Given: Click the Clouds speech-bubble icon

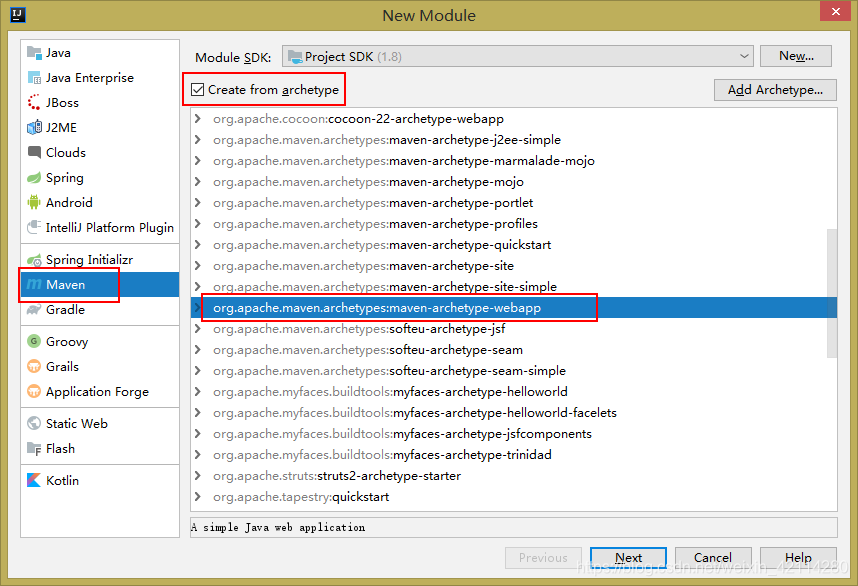Looking at the screenshot, I should pos(34,152).
